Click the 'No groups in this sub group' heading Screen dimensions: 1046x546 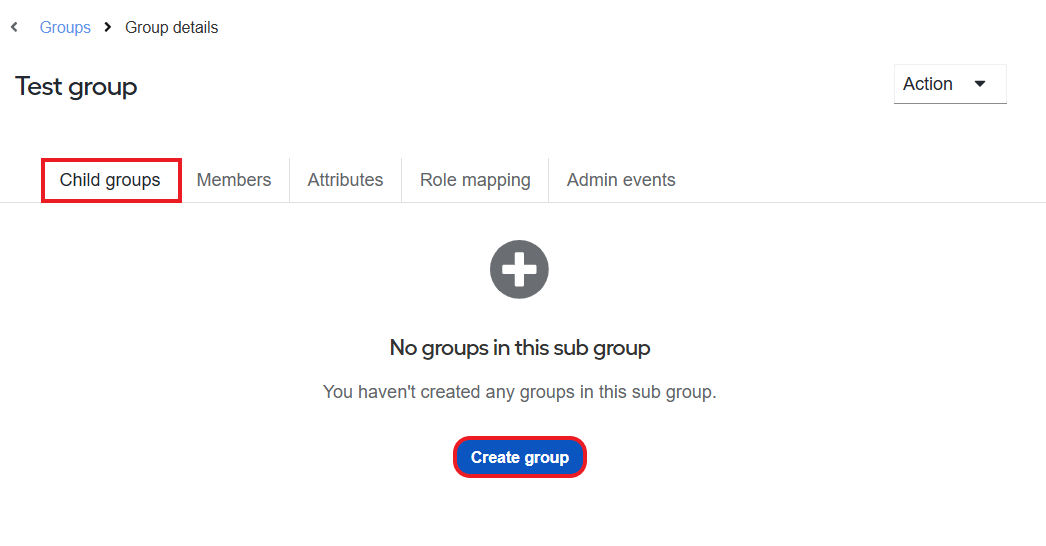coord(520,348)
